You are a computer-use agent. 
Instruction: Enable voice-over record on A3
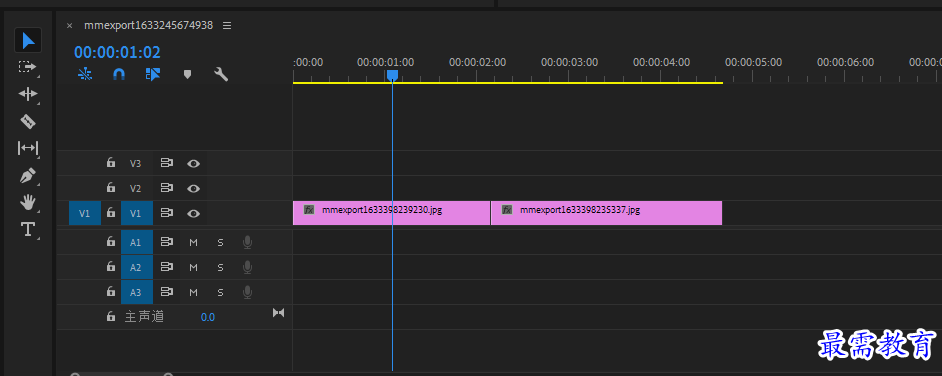(247, 292)
